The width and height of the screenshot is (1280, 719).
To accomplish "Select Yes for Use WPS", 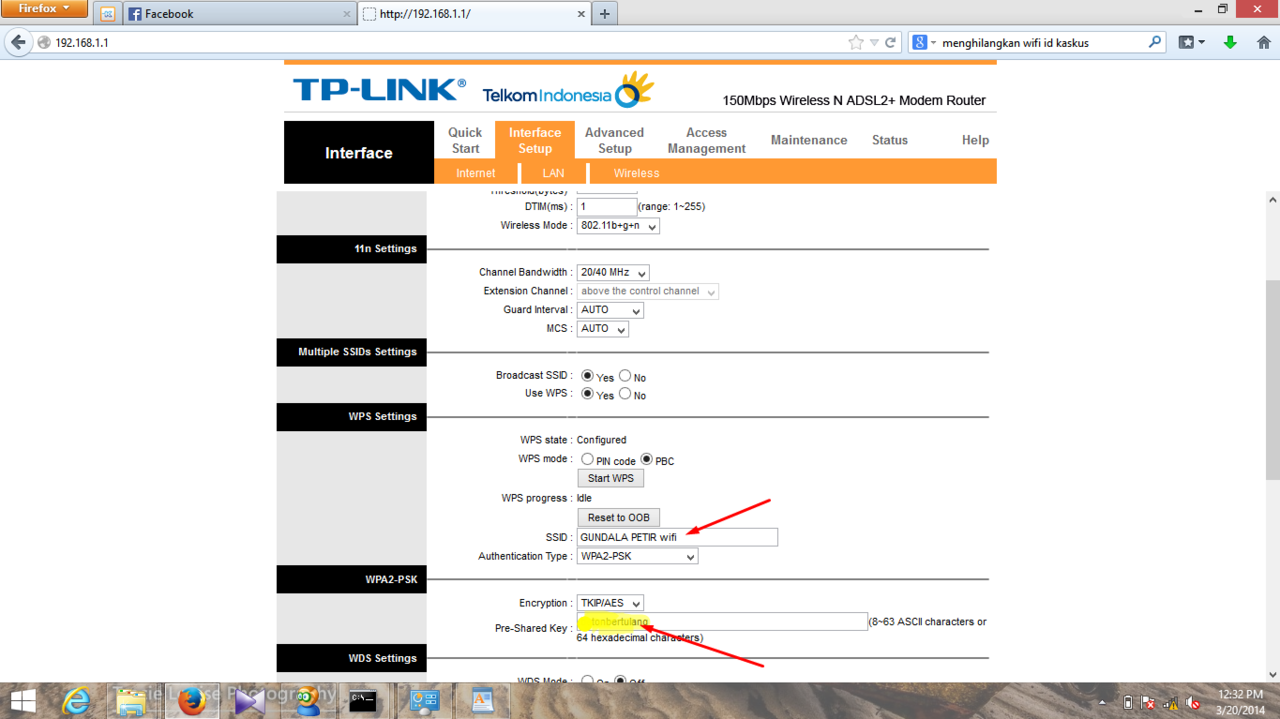I will (588, 394).
